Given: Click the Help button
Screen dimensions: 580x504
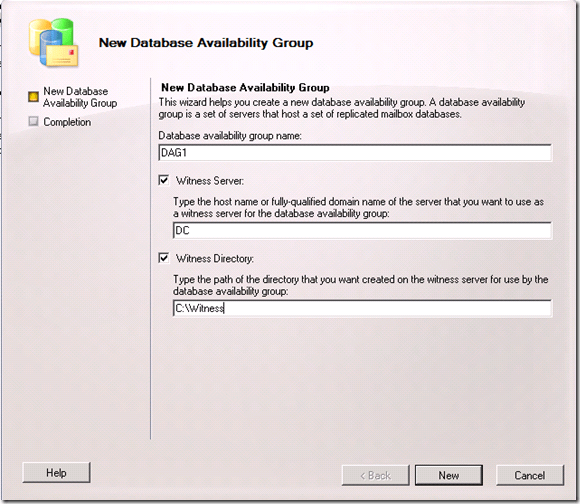Looking at the screenshot, I should (x=56, y=473).
